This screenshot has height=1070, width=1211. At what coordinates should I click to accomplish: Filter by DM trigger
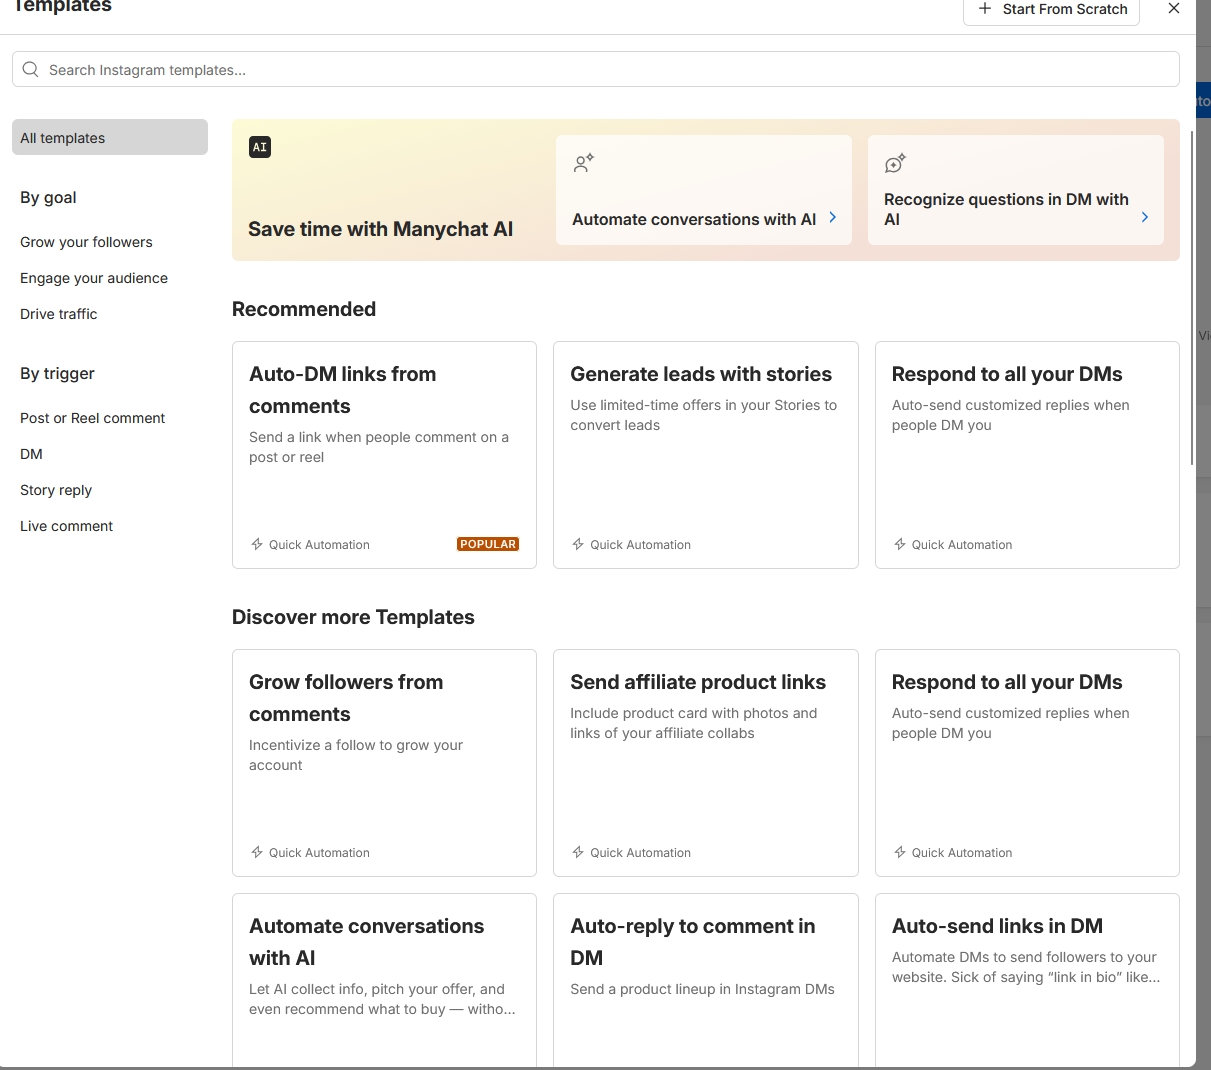tap(31, 454)
